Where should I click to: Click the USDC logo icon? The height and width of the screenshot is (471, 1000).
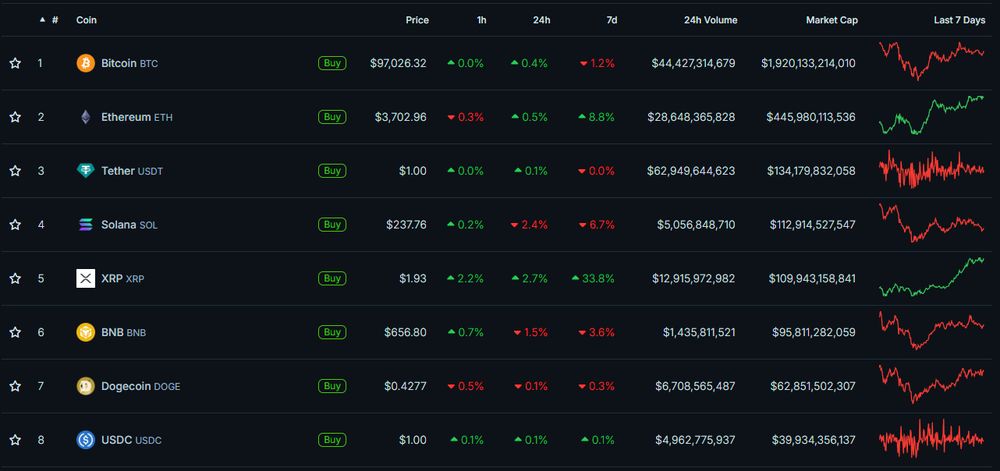[x=85, y=440]
